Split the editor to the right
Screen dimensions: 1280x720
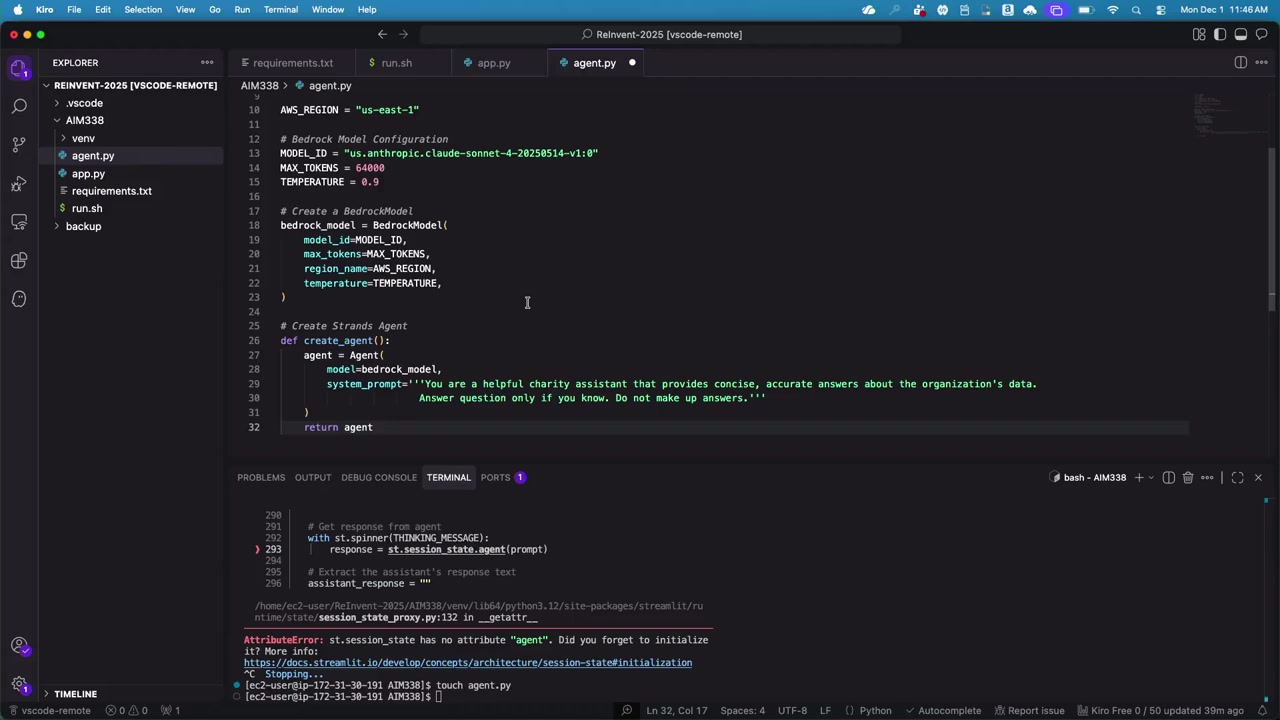click(x=1241, y=63)
